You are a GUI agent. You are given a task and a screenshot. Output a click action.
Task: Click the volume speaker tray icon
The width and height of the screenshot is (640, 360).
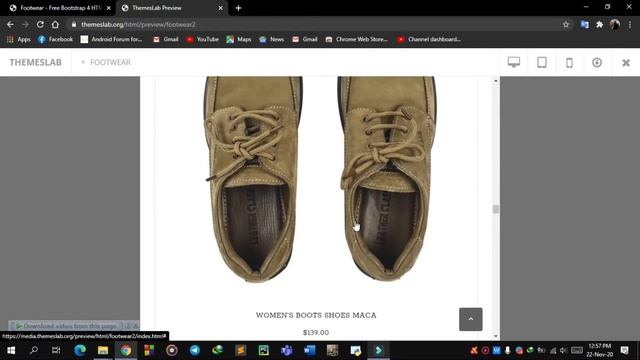pos(563,350)
